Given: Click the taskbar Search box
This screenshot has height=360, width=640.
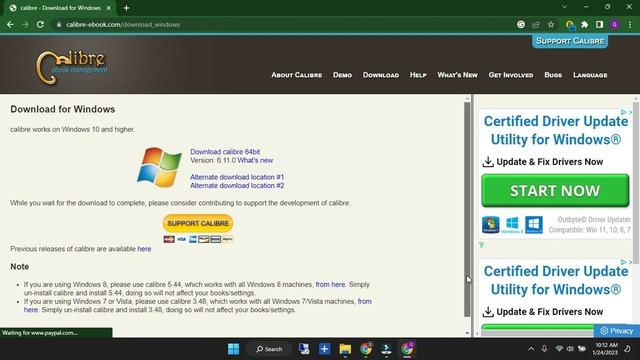Looking at the screenshot, I should pyautogui.click(x=269, y=349).
